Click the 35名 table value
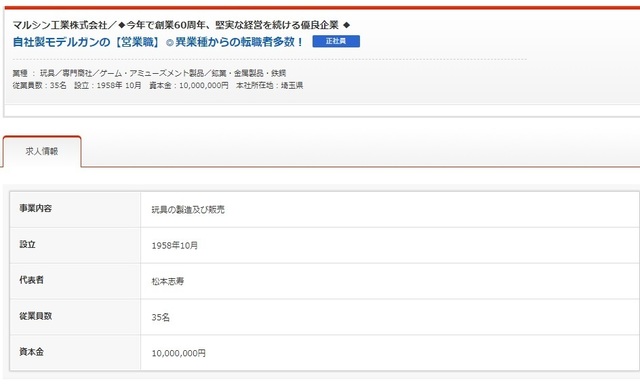The height and width of the screenshot is (384, 640). tap(160, 317)
